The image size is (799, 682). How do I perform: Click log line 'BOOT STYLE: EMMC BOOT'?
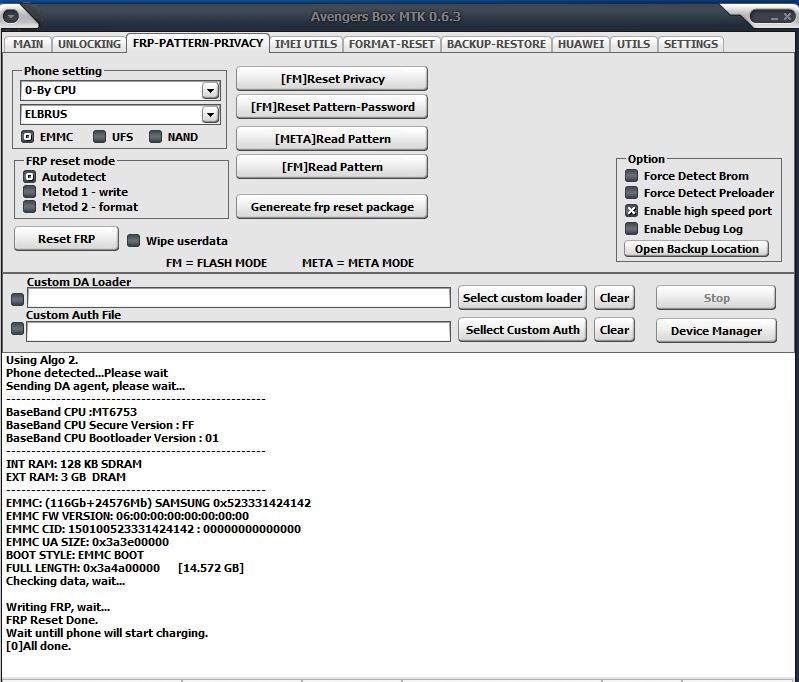[75, 555]
